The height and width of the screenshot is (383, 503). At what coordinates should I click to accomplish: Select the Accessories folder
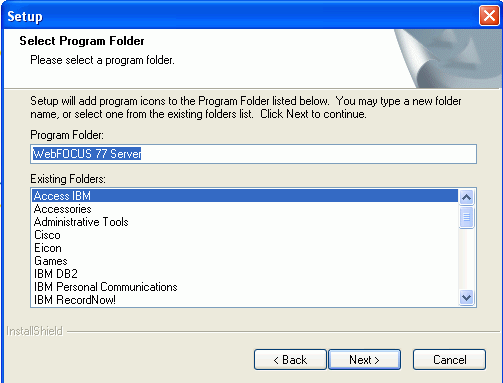[x=245, y=209]
